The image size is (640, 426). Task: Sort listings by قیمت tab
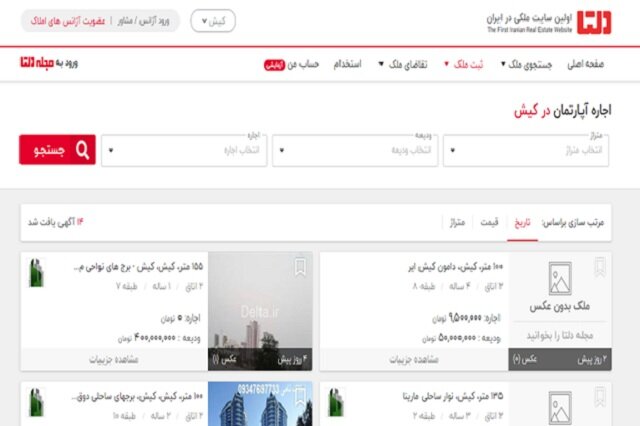tap(489, 223)
